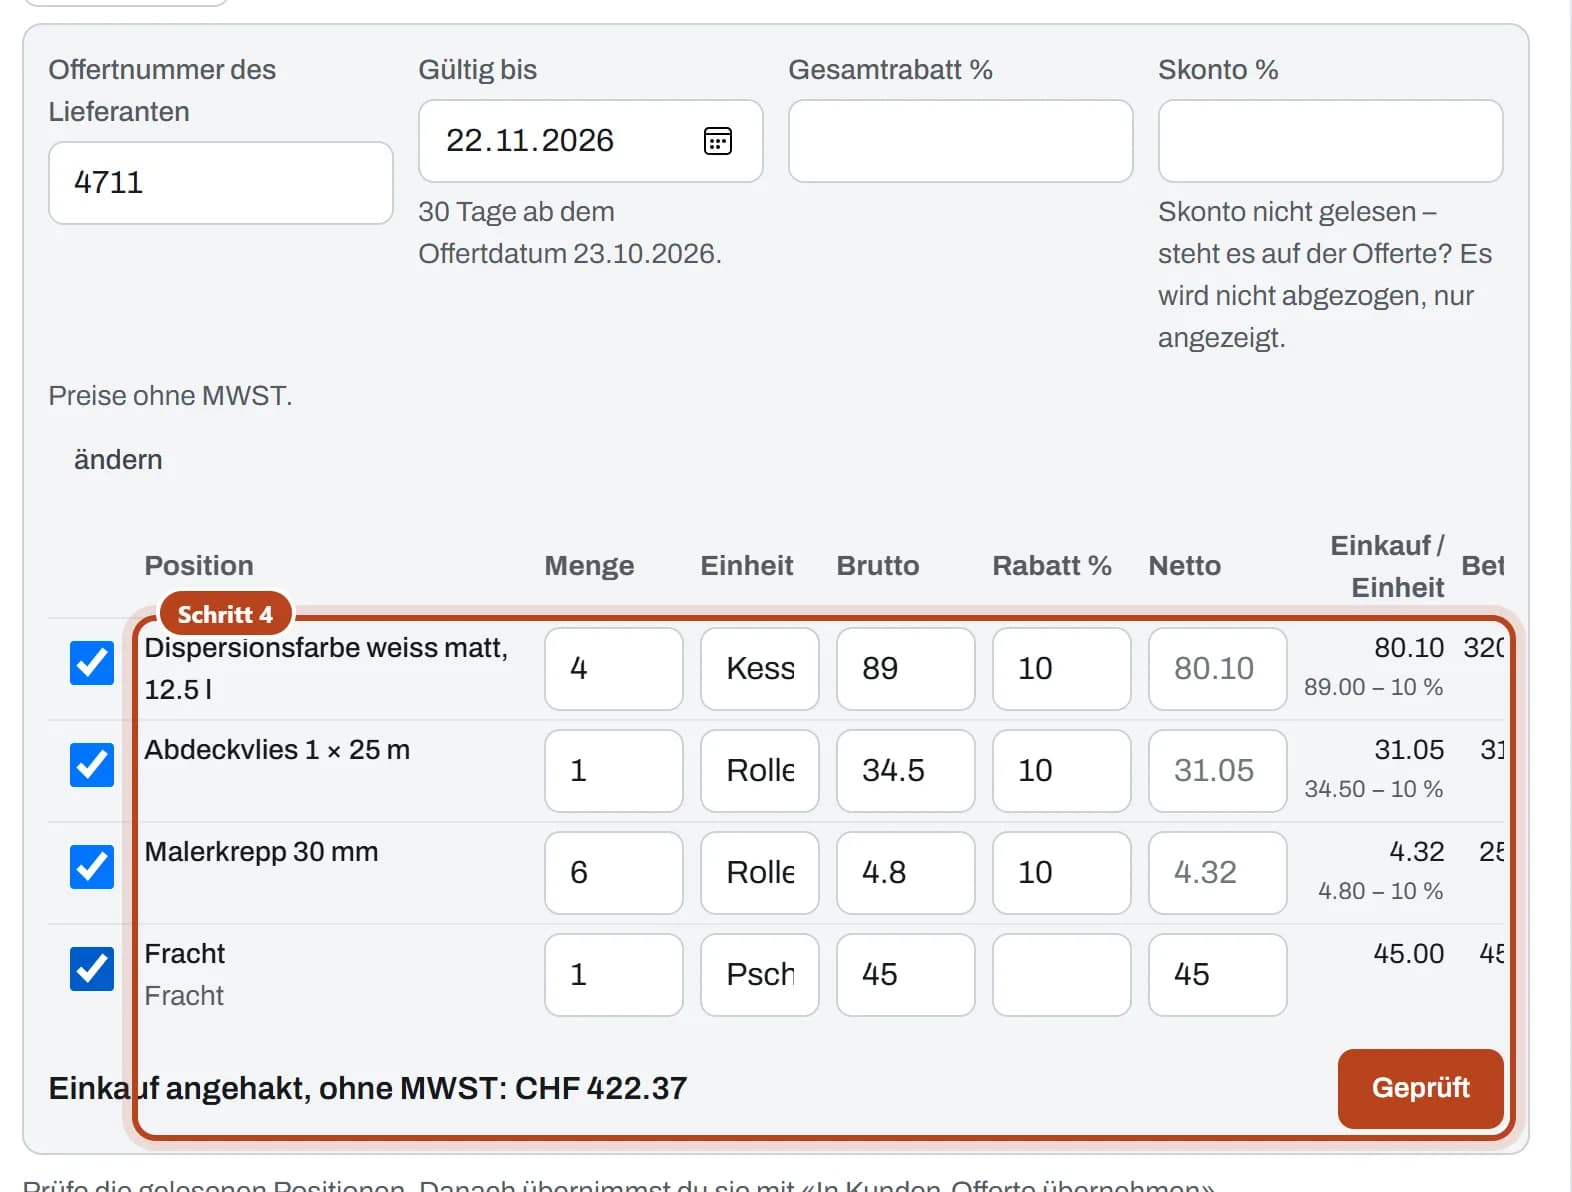Click the Position column header
Viewport: 1572px width, 1192px height.
pos(199,566)
